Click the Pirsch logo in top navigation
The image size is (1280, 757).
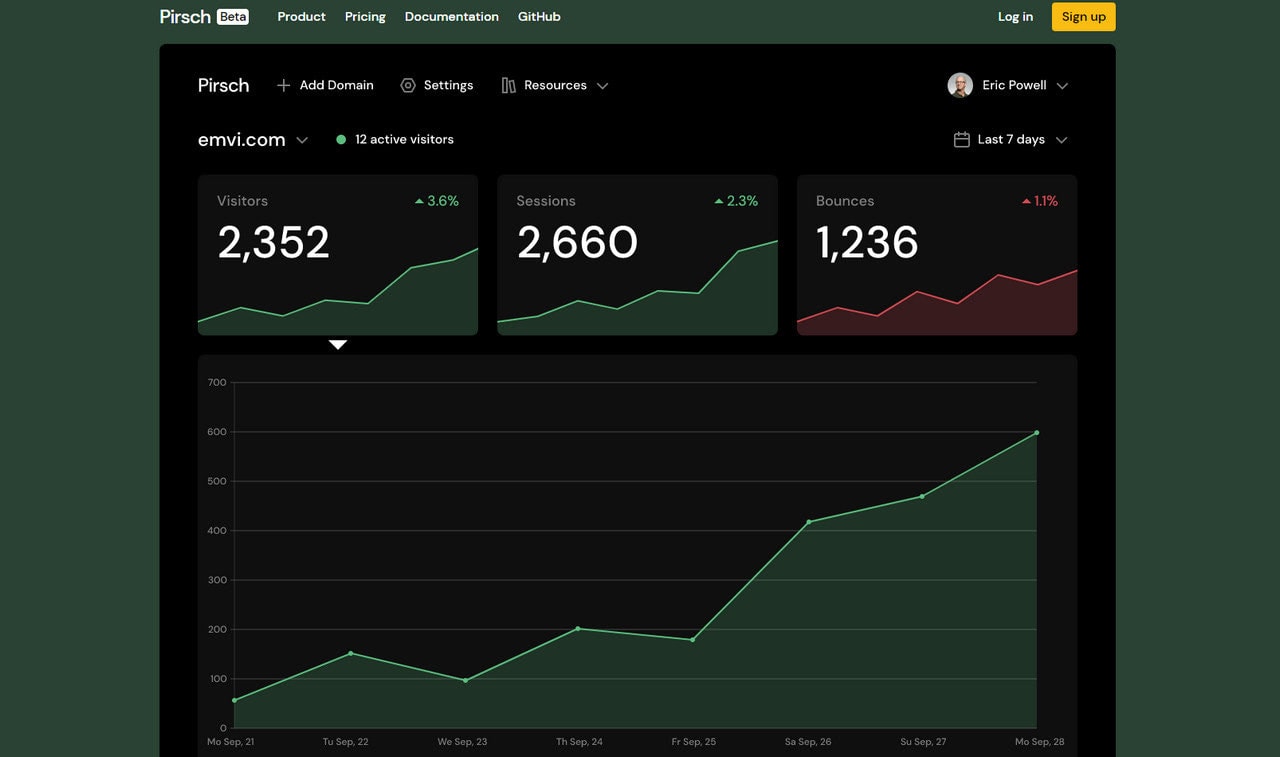click(185, 17)
